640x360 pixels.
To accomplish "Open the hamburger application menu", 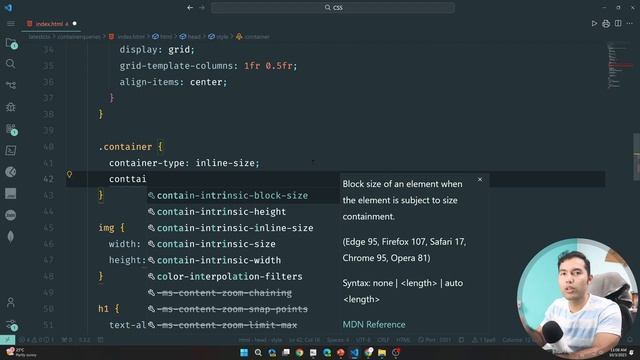I will pos(11,24).
